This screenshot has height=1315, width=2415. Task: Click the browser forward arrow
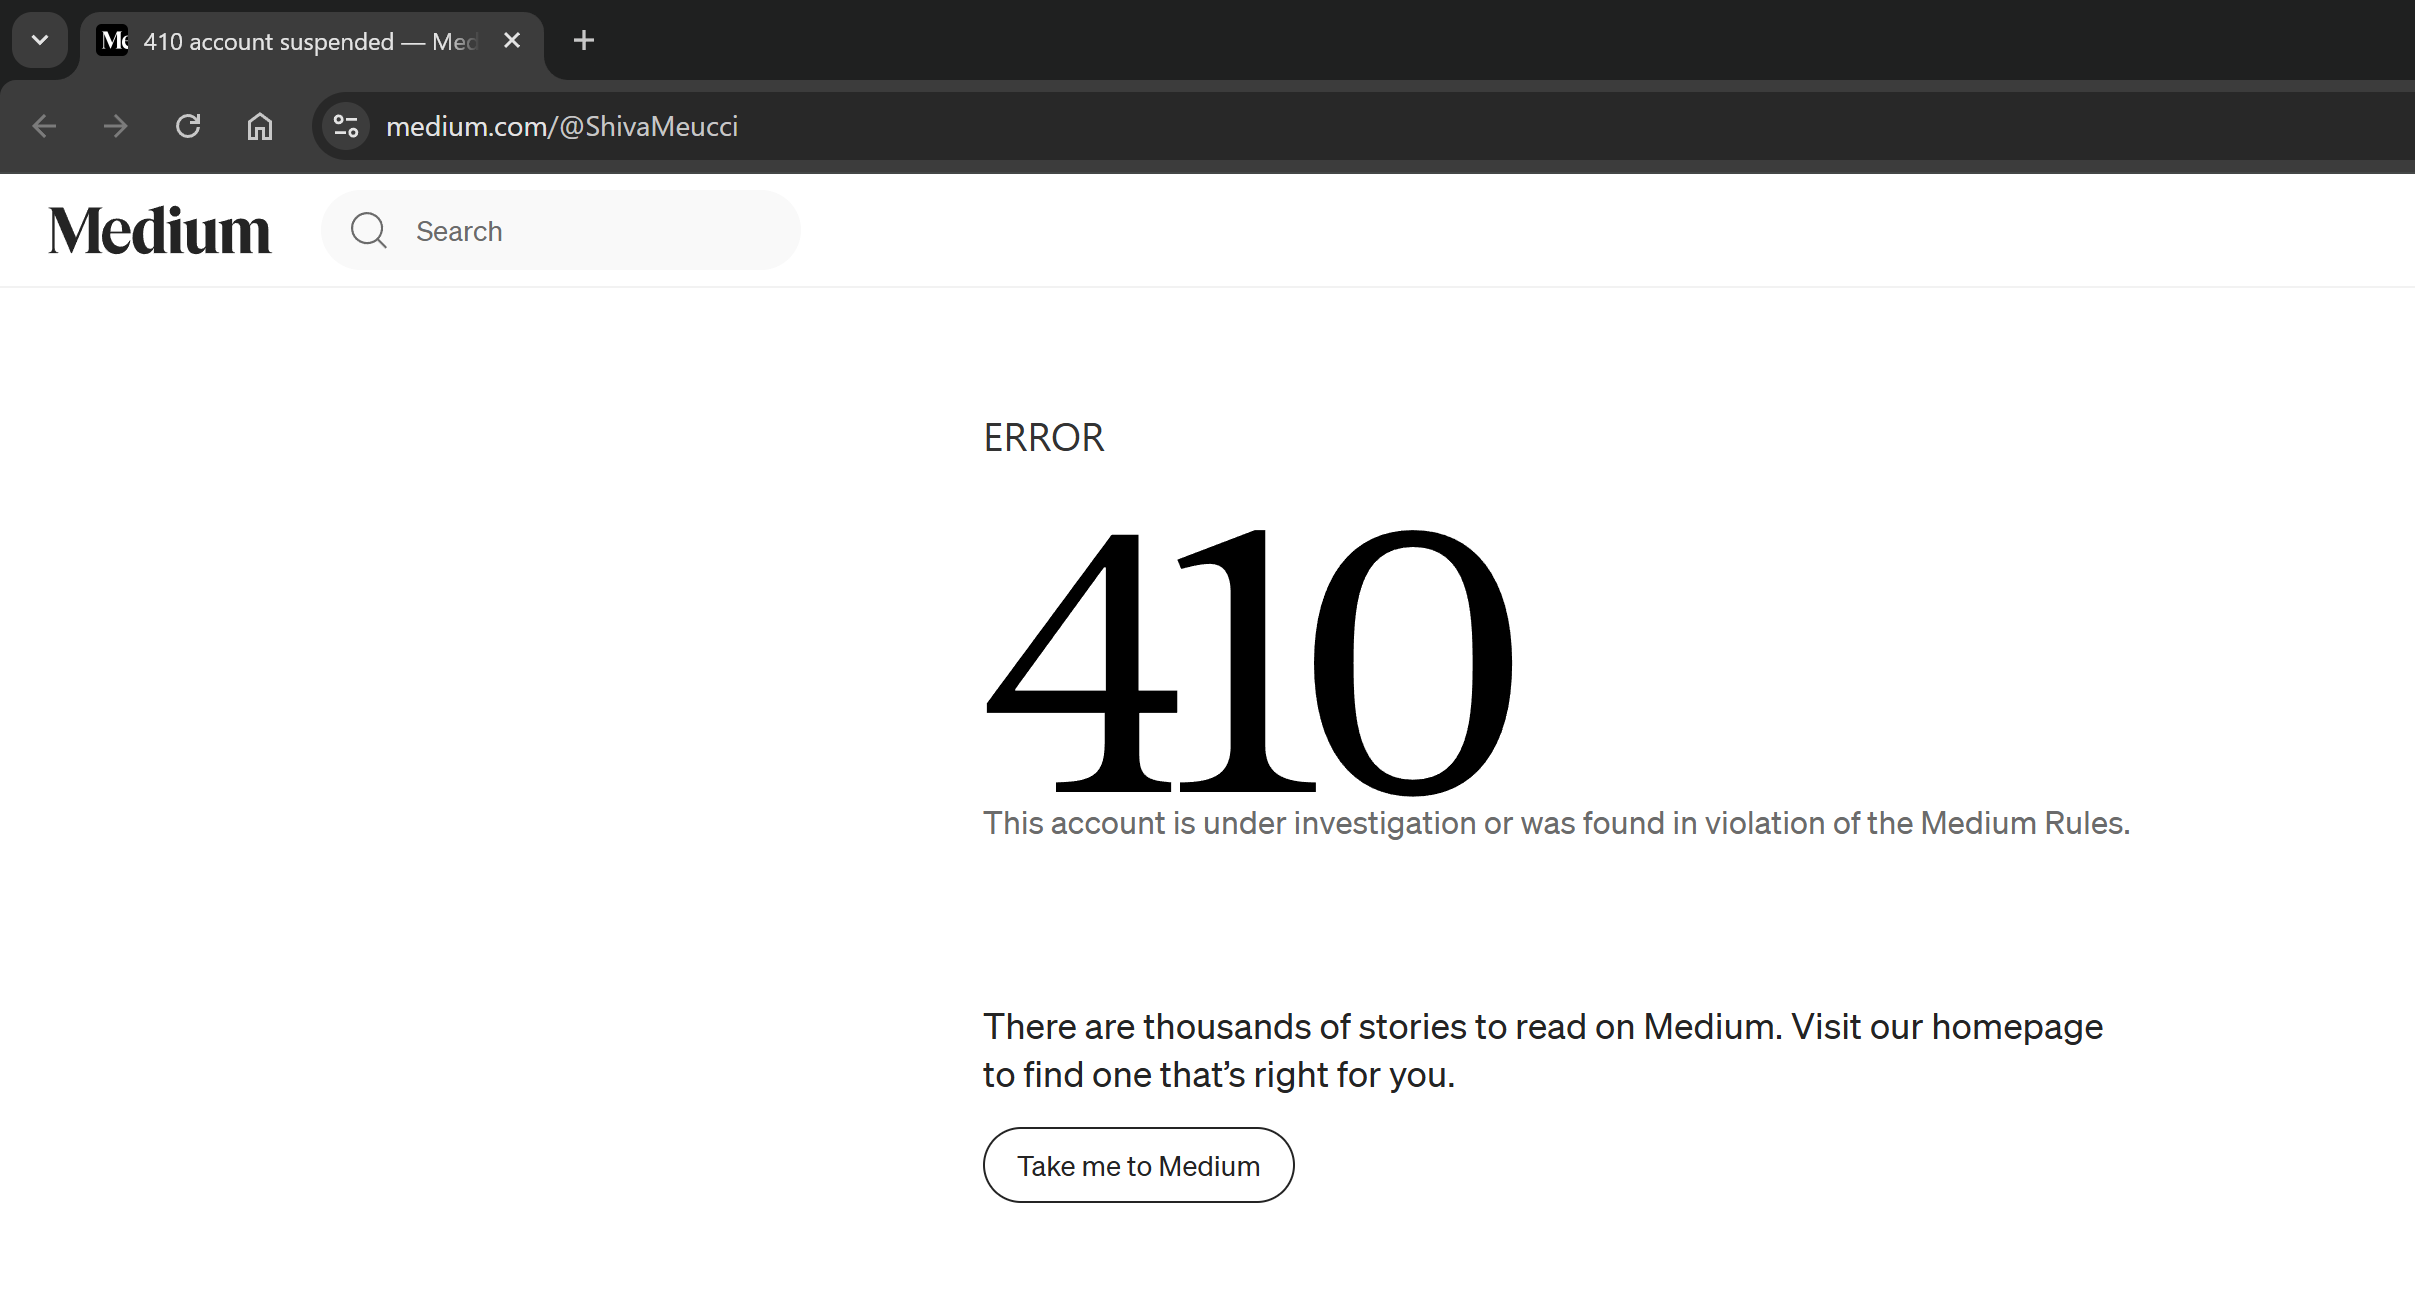(116, 127)
